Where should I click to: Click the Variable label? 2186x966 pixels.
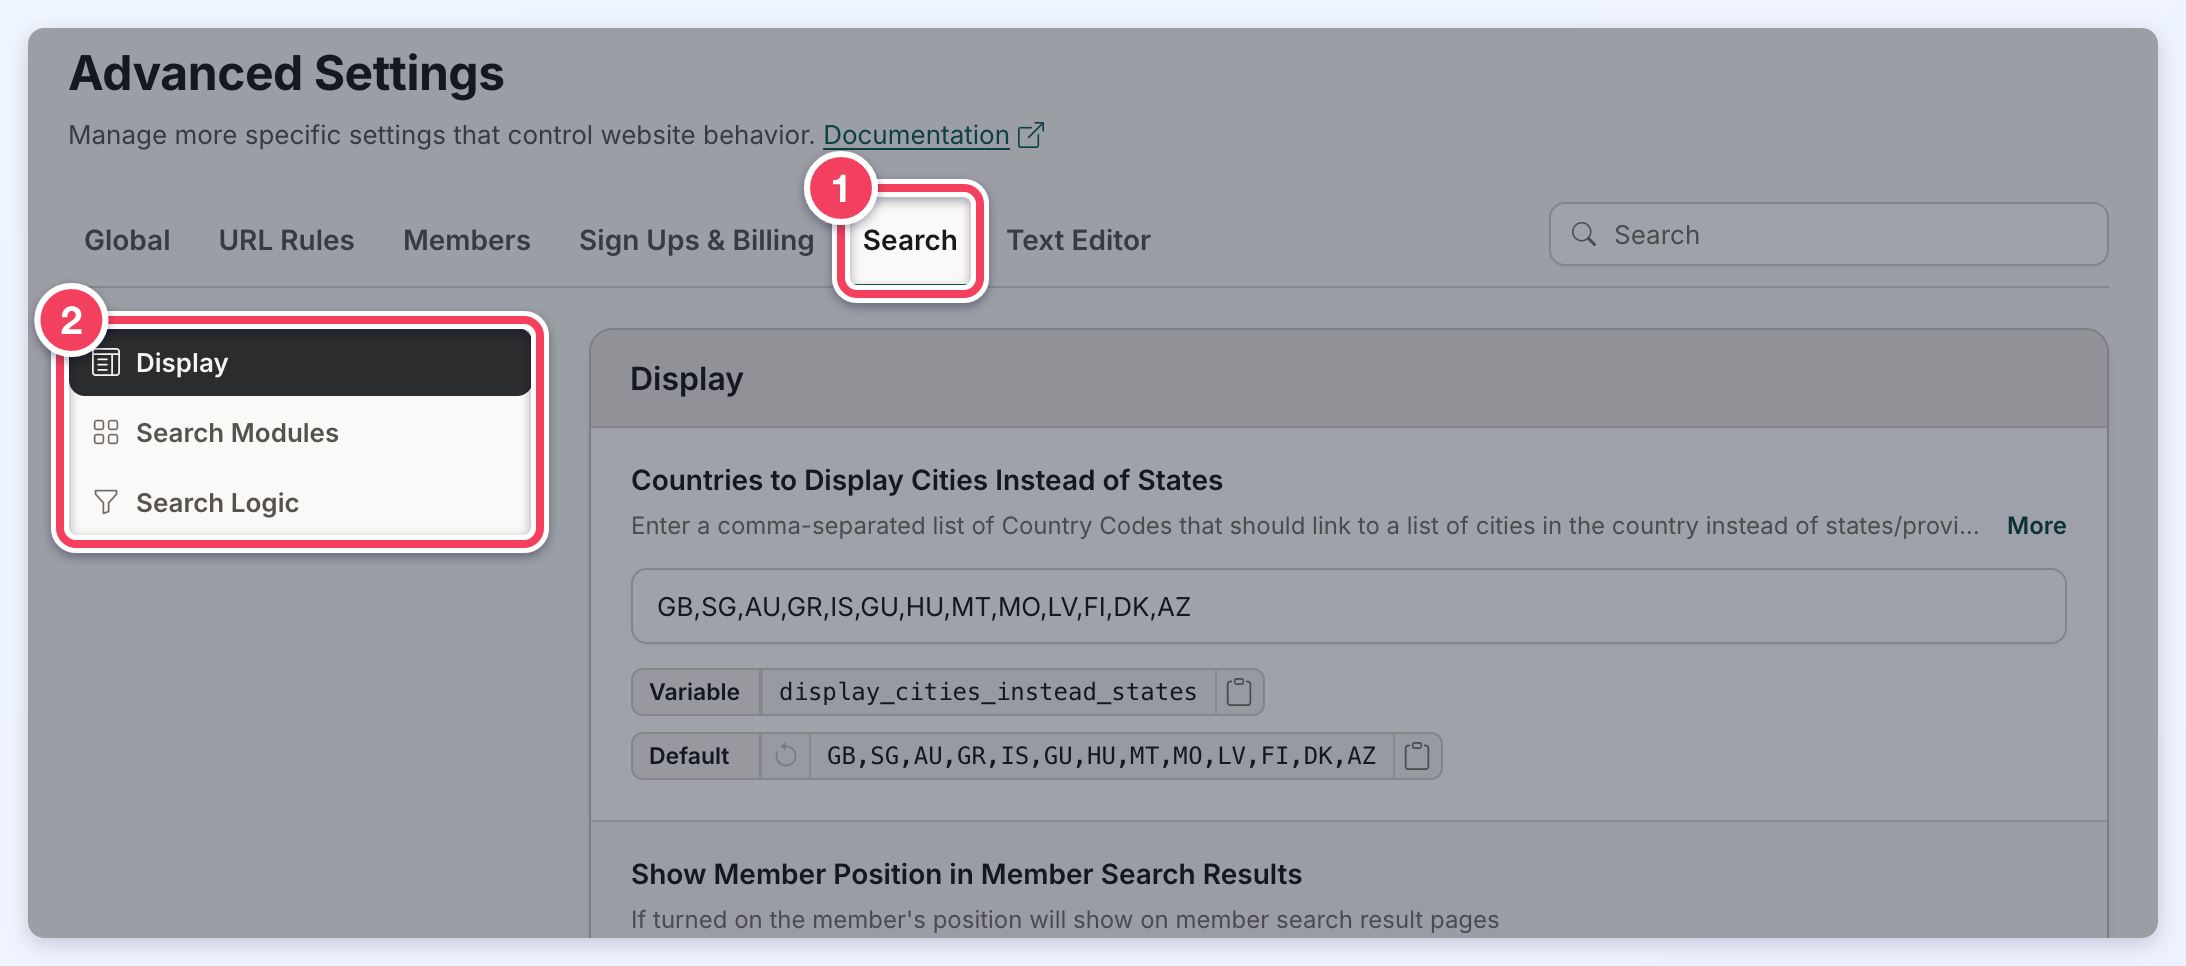click(x=695, y=692)
